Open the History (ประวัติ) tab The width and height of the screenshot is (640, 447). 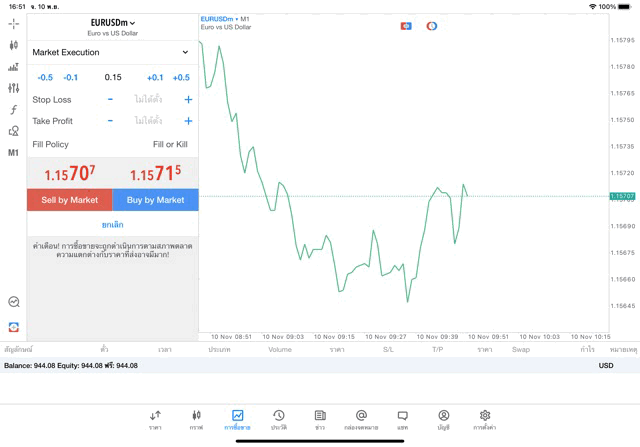(279, 420)
